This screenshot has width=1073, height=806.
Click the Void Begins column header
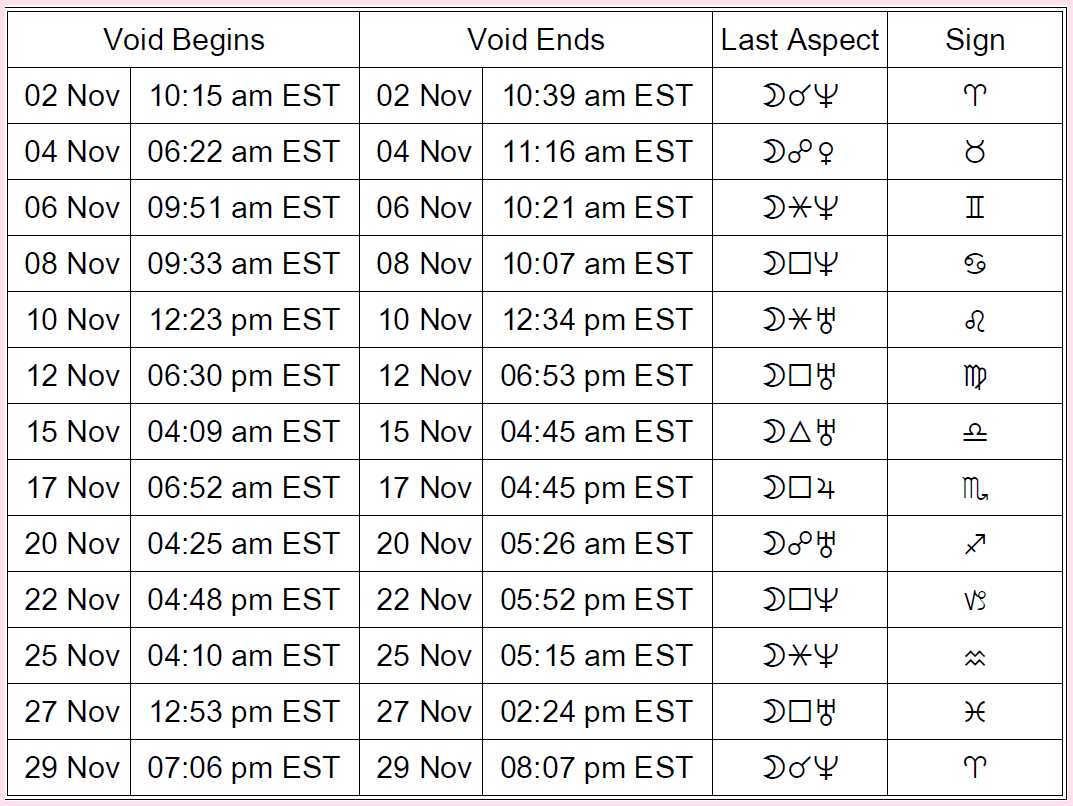pyautogui.click(x=184, y=40)
